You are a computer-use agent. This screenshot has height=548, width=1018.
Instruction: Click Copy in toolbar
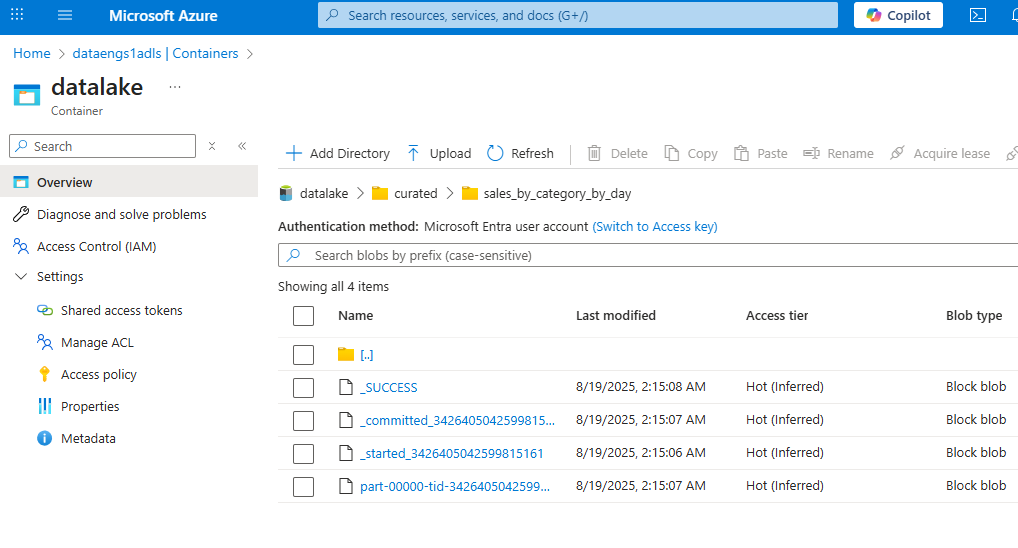pyautogui.click(x=691, y=153)
